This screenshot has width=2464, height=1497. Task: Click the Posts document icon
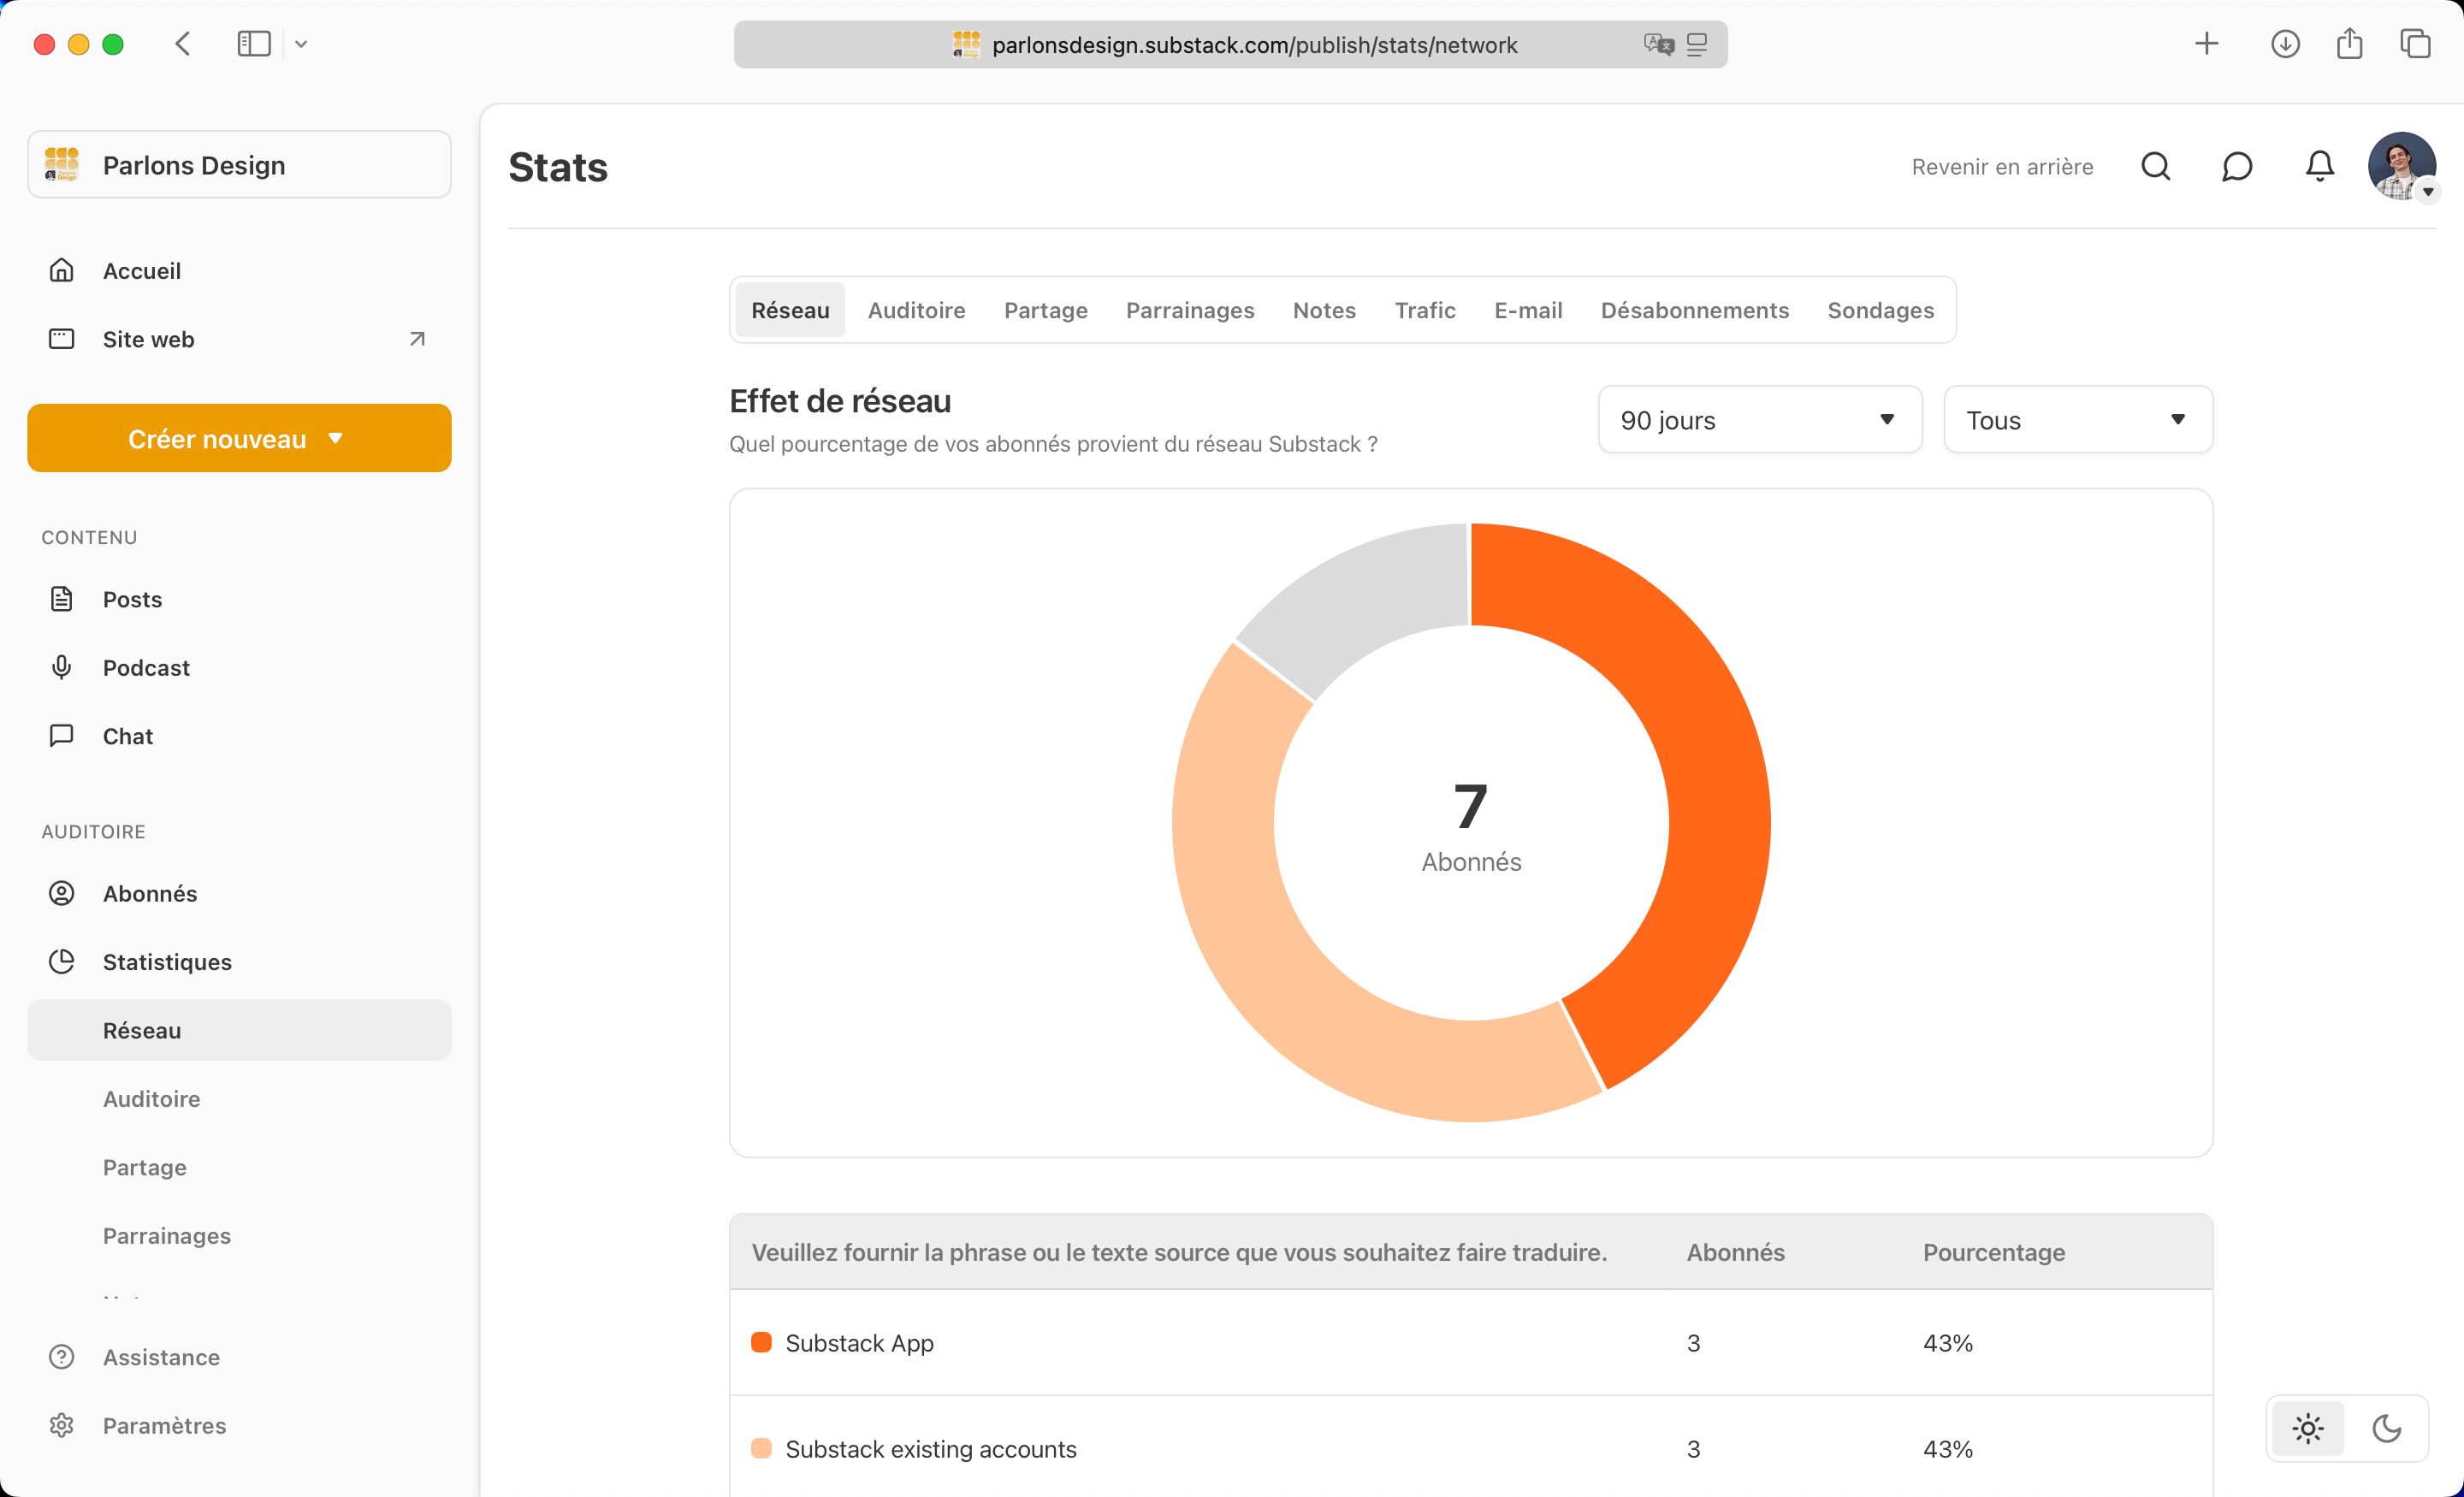(61, 599)
